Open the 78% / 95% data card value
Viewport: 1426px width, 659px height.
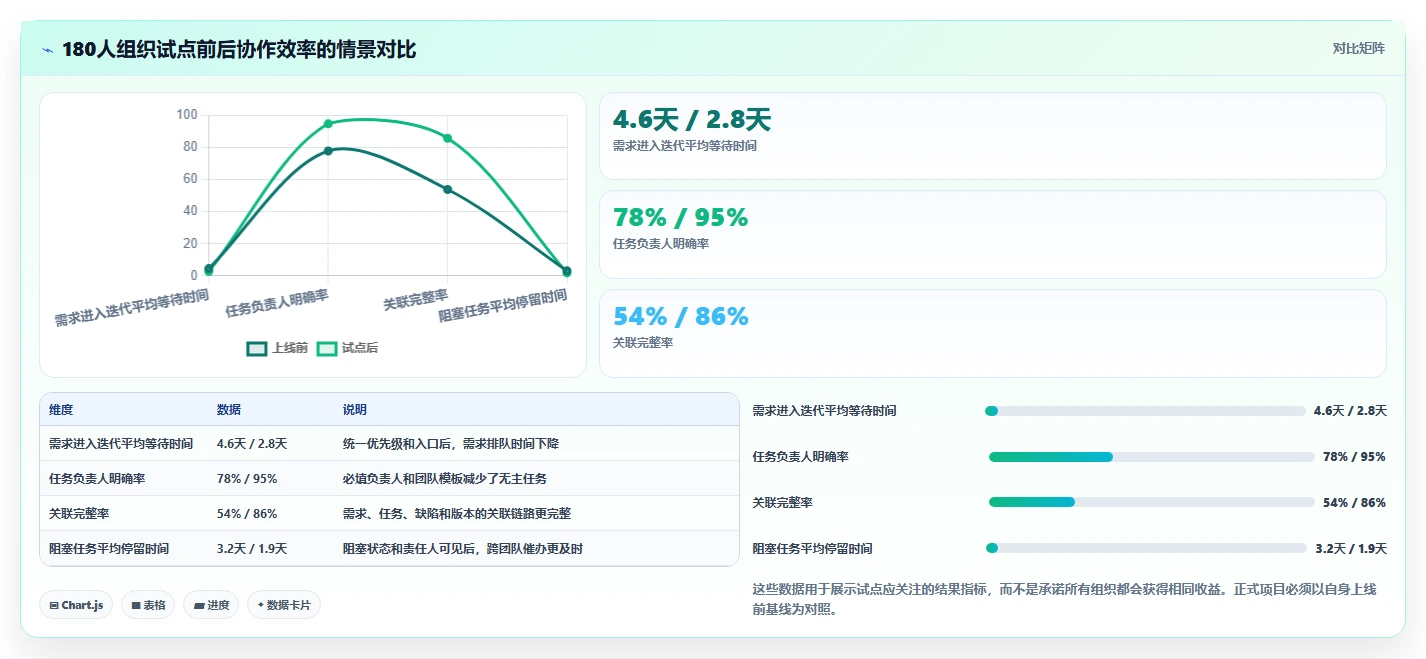pyautogui.click(x=680, y=218)
